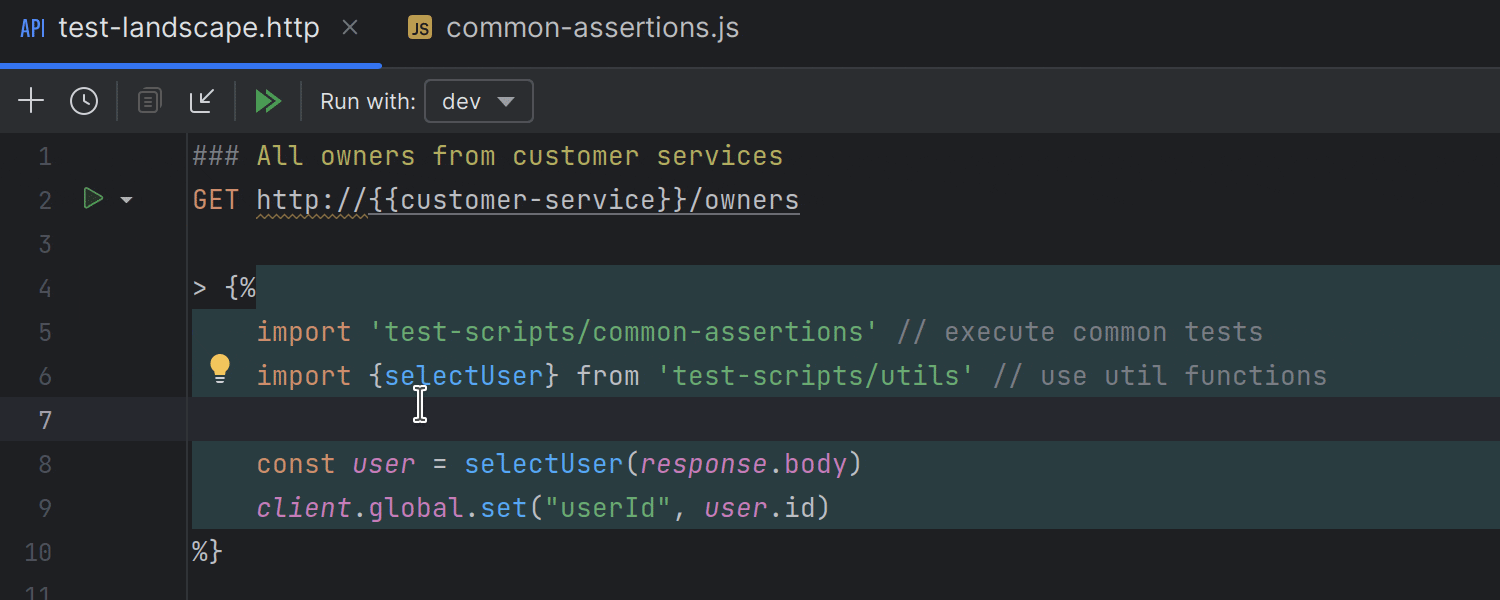This screenshot has width=1500, height=600.
Task: Click the Convert from cURL icon
Action: [202, 100]
